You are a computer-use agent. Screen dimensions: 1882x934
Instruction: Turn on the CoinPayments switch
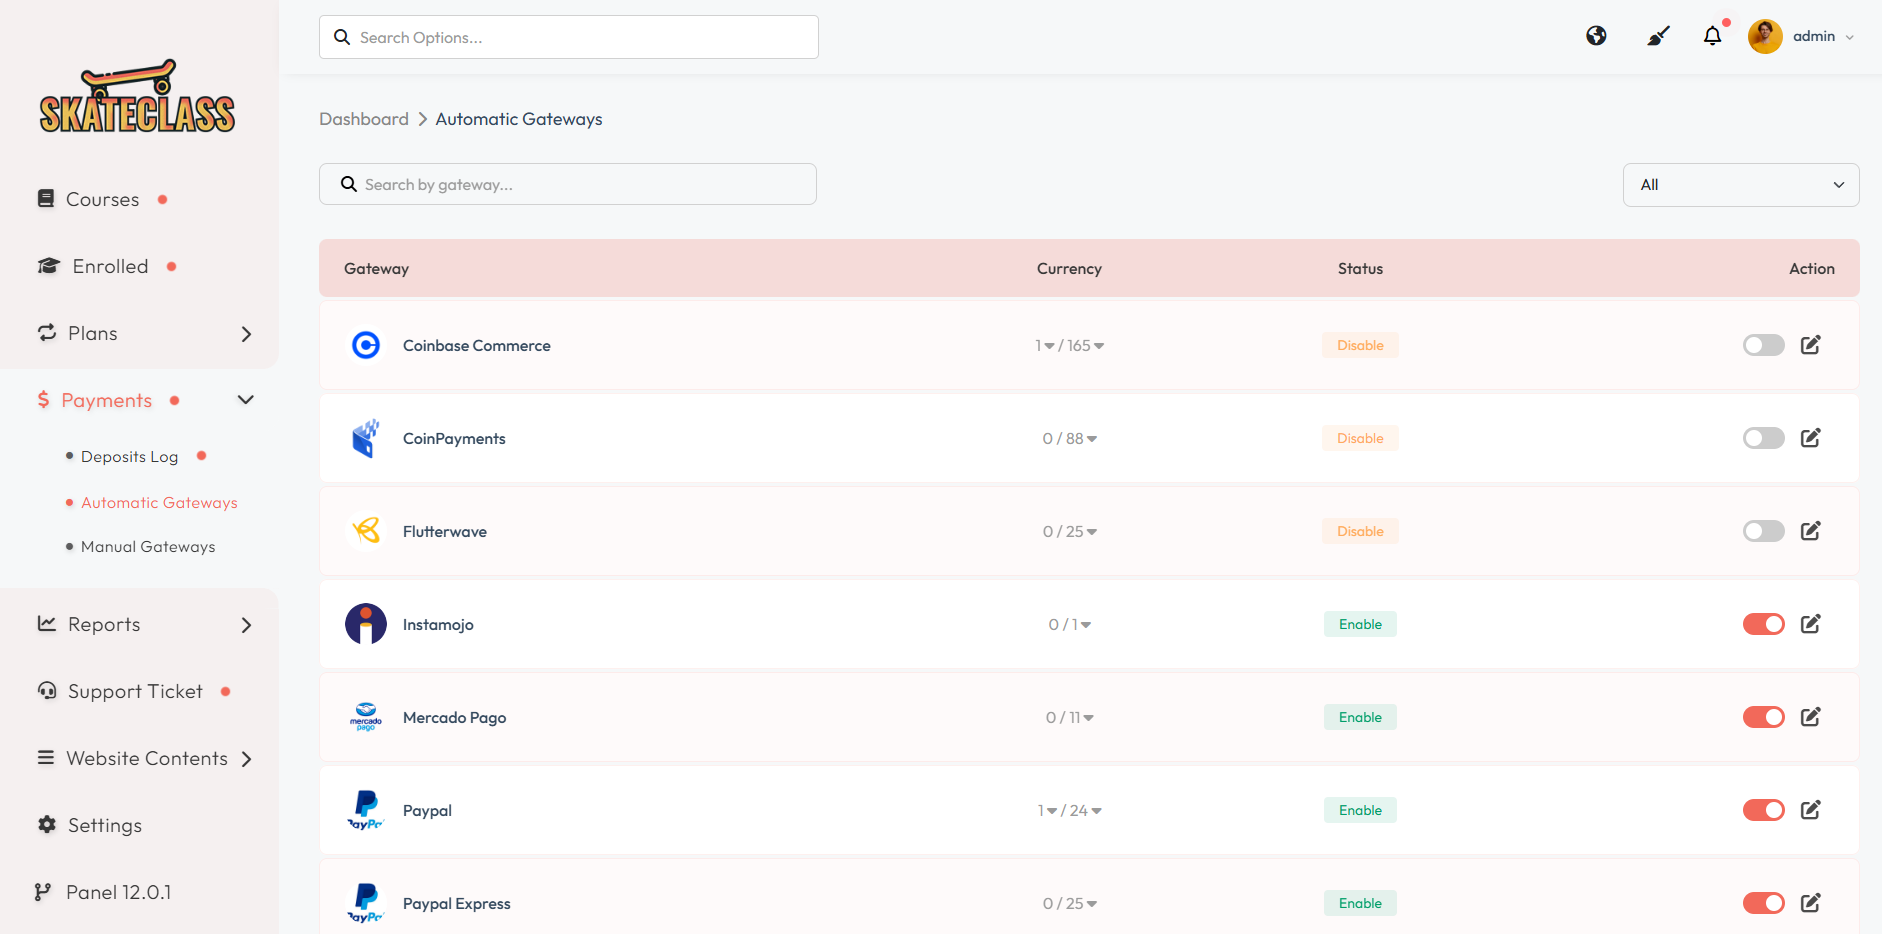[1763, 438]
